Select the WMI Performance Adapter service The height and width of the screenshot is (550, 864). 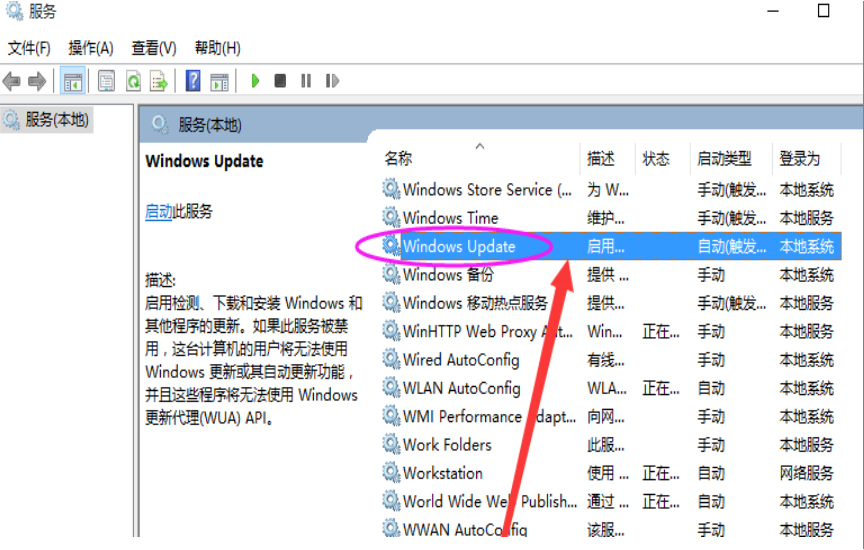click(611, 417)
